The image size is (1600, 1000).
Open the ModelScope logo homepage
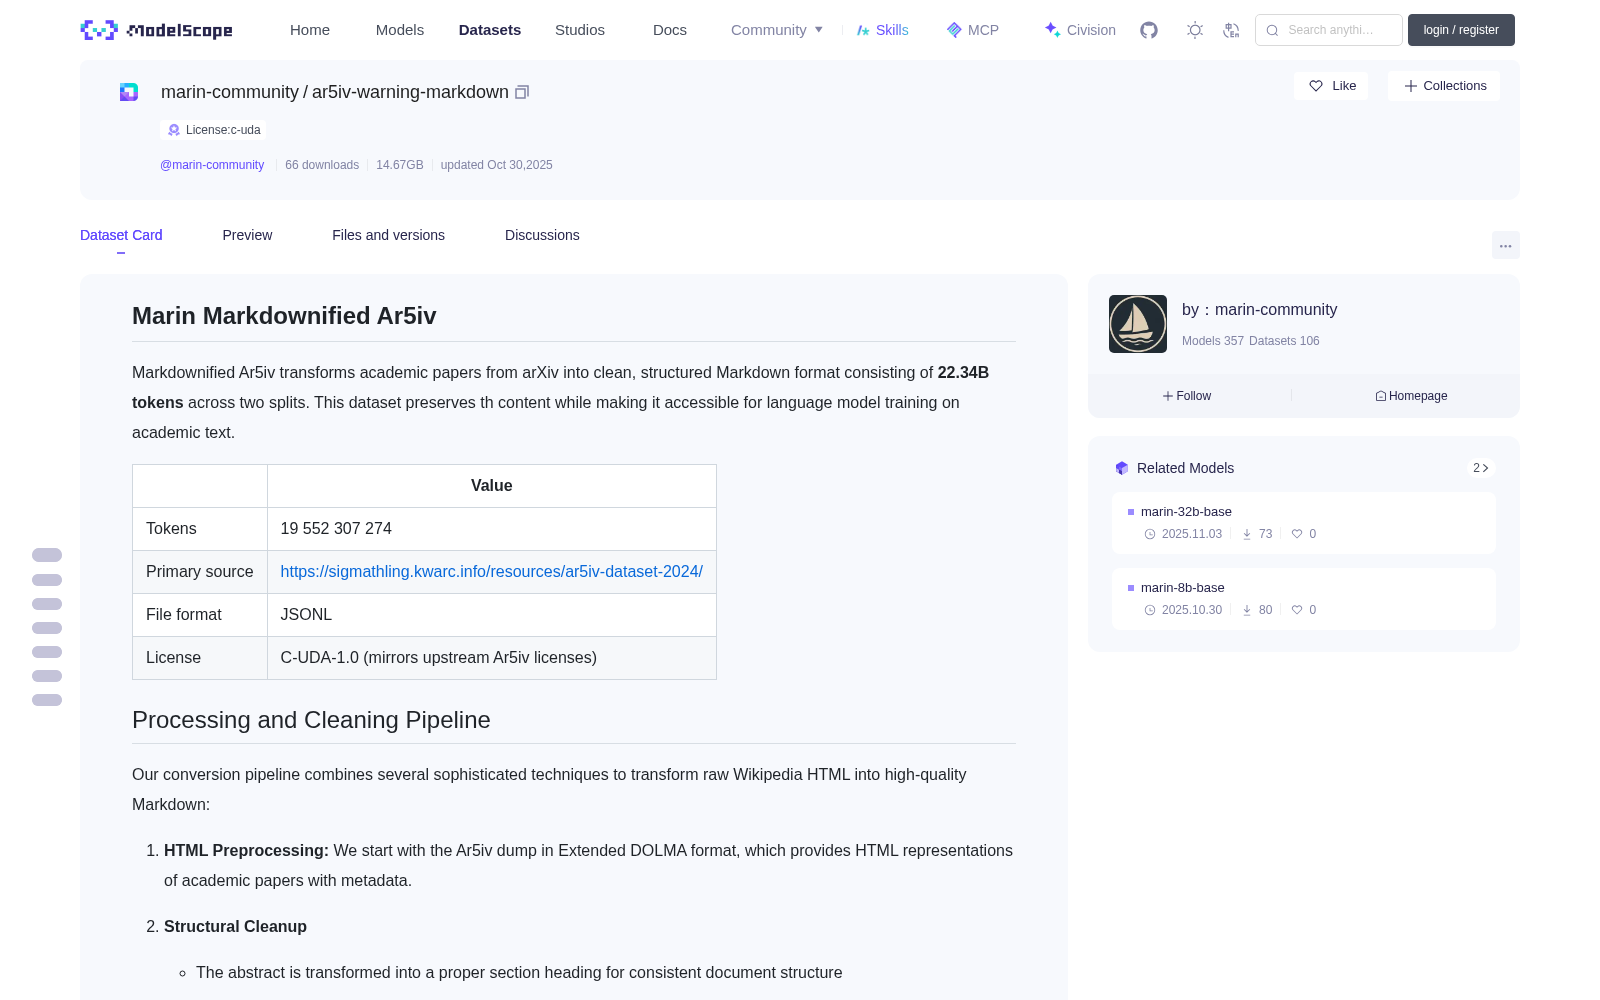[157, 30]
